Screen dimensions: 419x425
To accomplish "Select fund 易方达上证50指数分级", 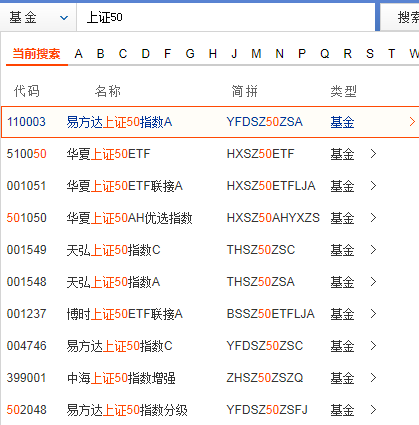I will pyautogui.click(x=127, y=410).
